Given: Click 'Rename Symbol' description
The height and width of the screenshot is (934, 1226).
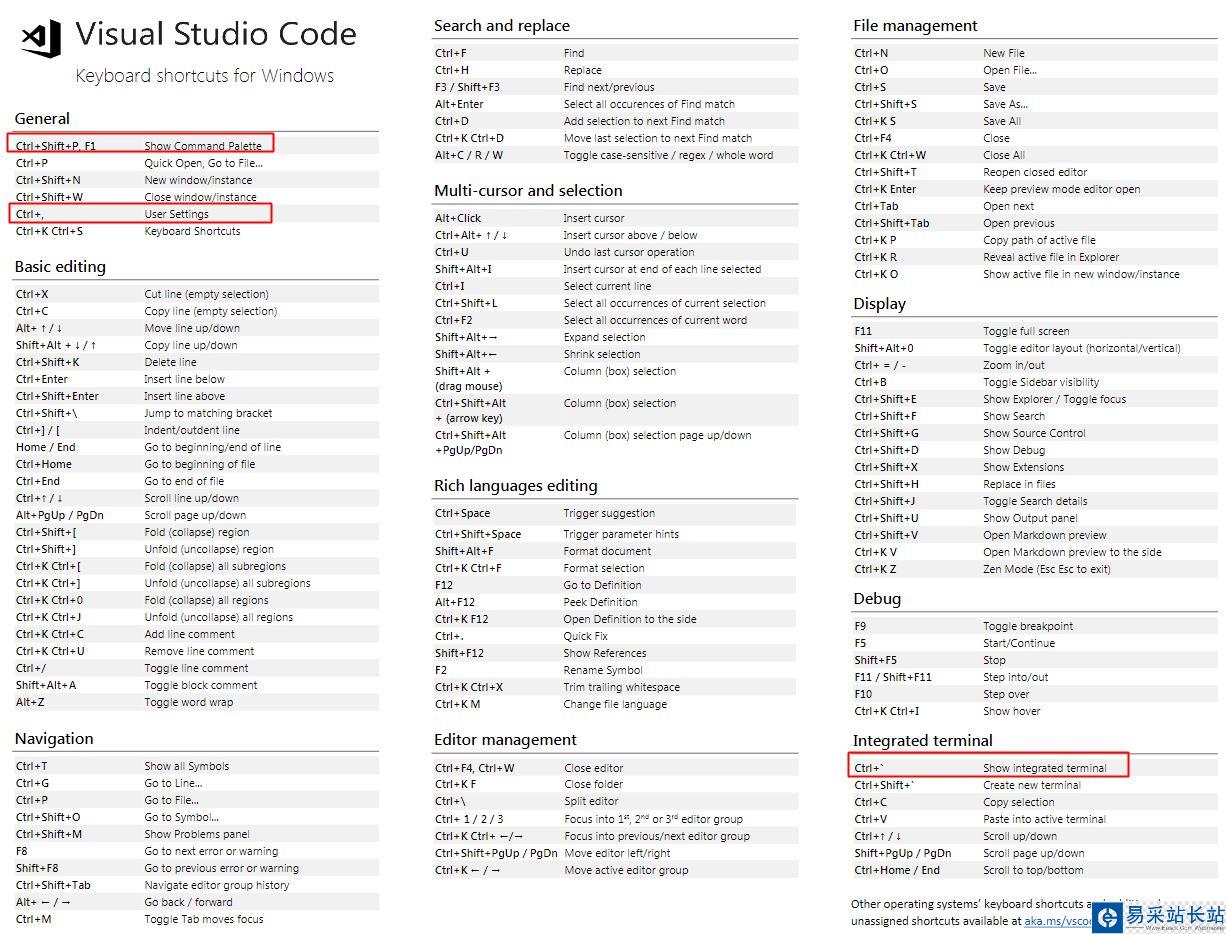Looking at the screenshot, I should tap(603, 670).
